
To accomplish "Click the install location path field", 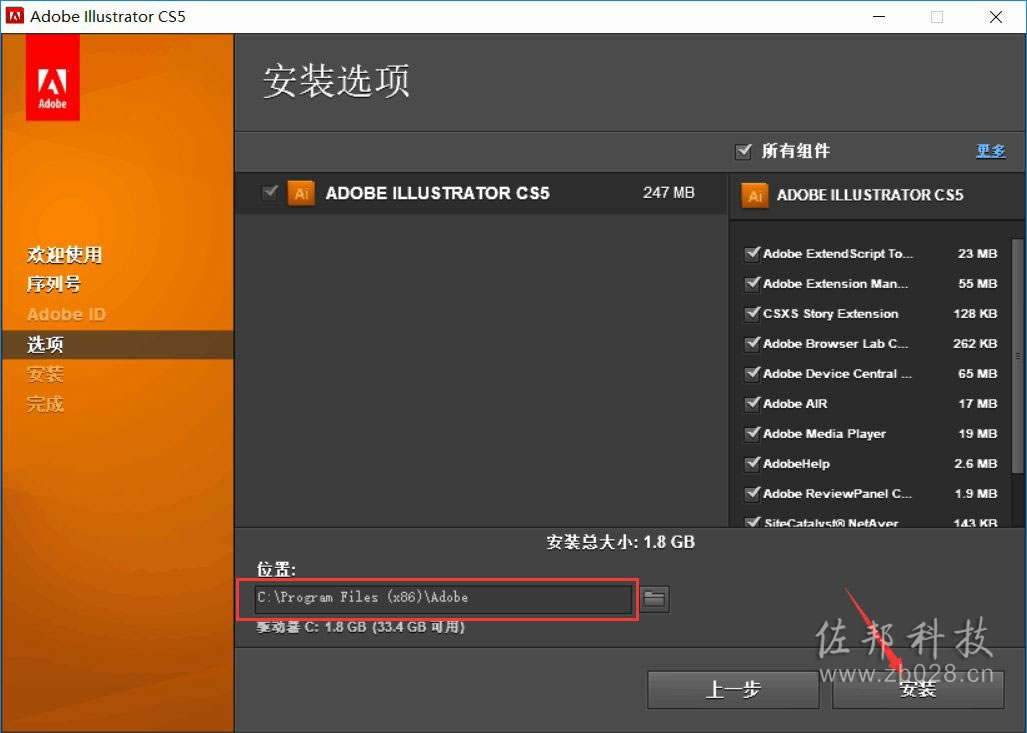I will 443,598.
